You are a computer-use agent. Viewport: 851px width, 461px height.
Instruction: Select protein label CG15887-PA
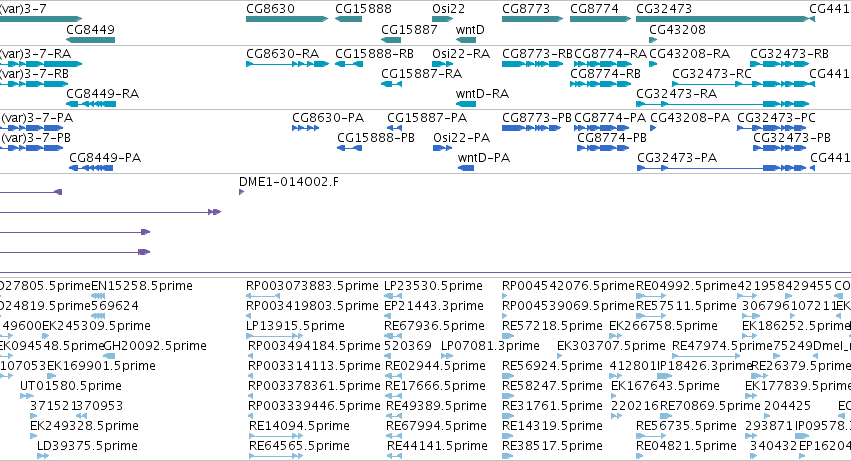[427, 118]
